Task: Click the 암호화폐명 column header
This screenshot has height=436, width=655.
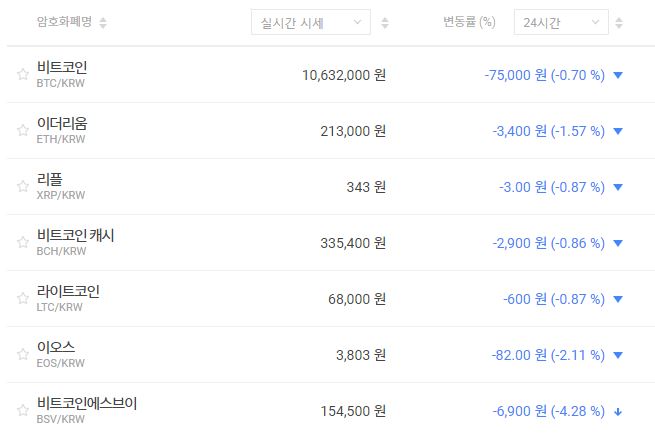Action: click(64, 22)
